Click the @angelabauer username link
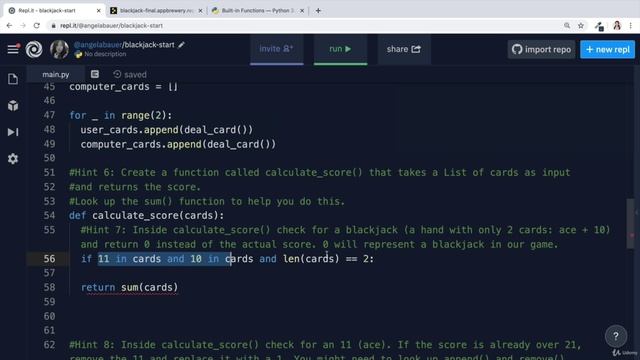 (x=98, y=44)
